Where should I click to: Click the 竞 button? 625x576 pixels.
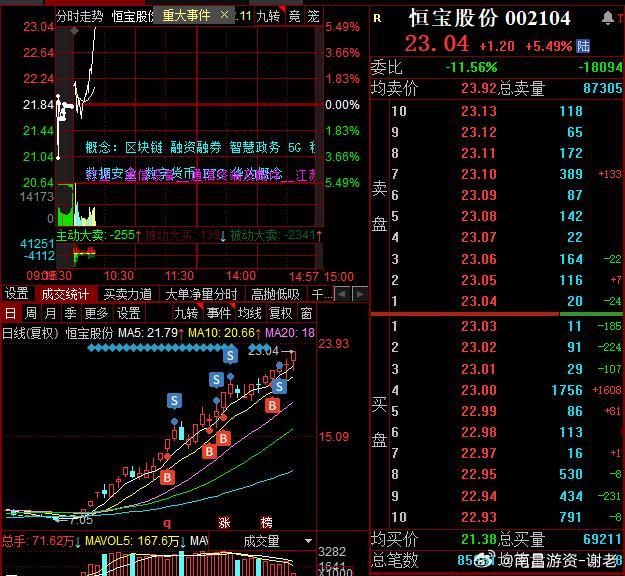pyautogui.click(x=295, y=16)
